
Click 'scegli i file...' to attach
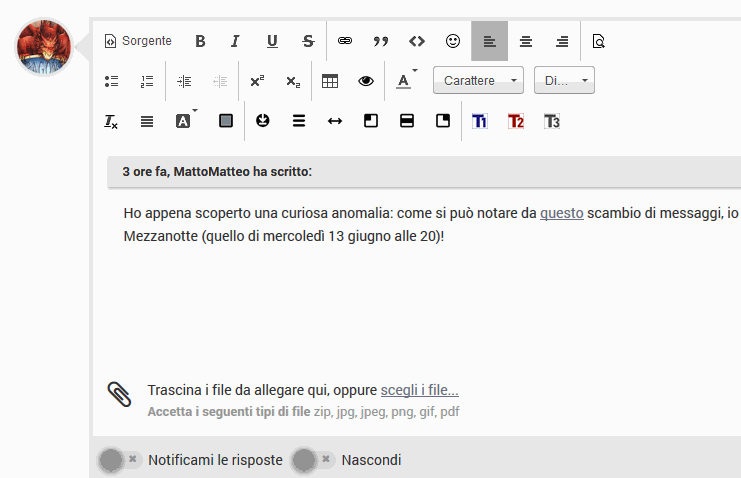(x=419, y=390)
